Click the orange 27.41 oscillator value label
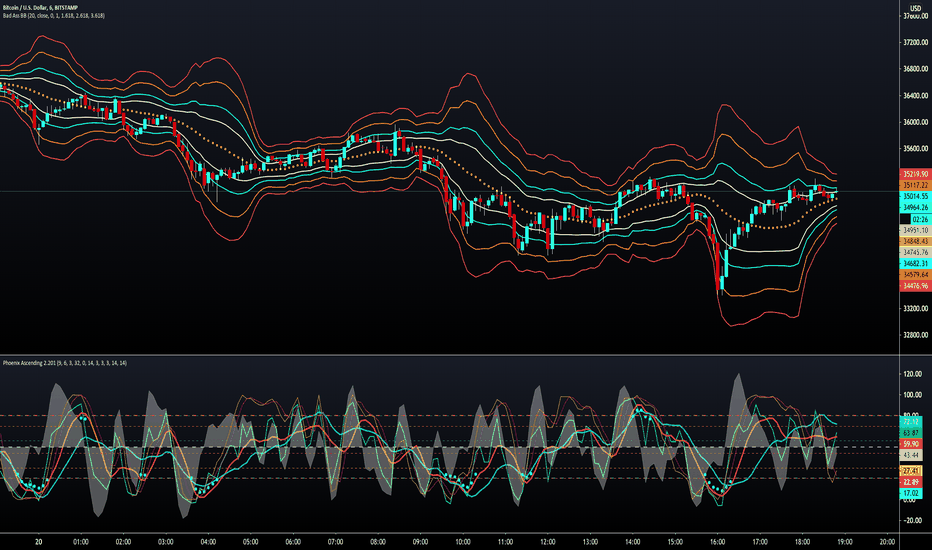Image resolution: width=932 pixels, height=550 pixels. coord(911,470)
